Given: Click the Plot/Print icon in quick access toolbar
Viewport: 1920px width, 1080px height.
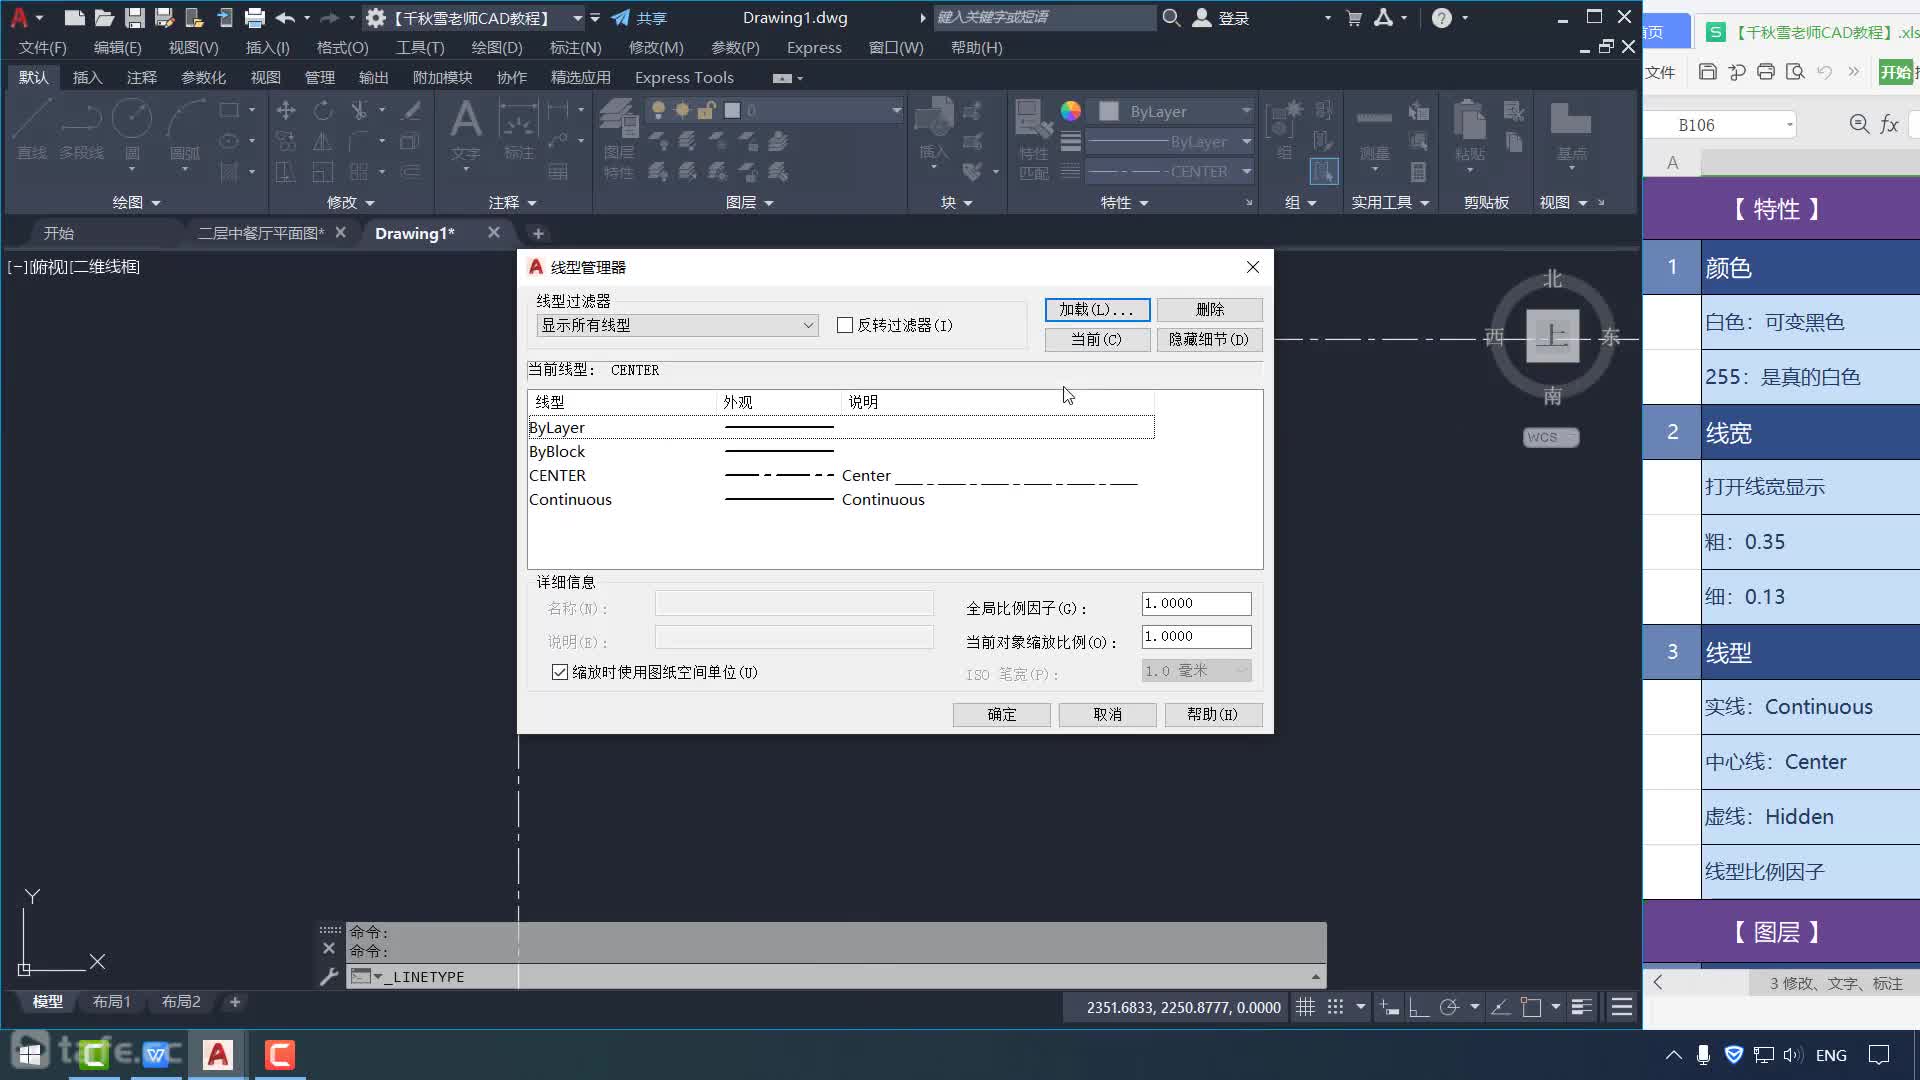Looking at the screenshot, I should 254,17.
